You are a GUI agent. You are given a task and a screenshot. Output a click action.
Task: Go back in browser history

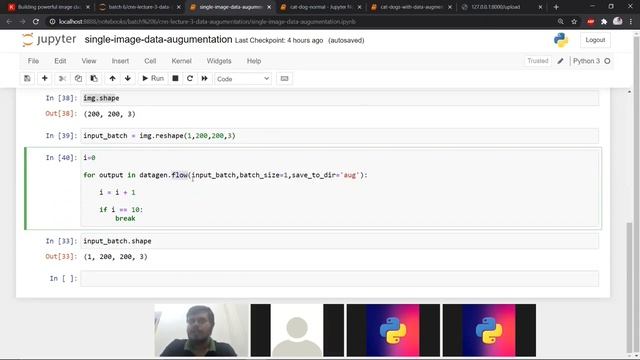(x=9, y=22)
